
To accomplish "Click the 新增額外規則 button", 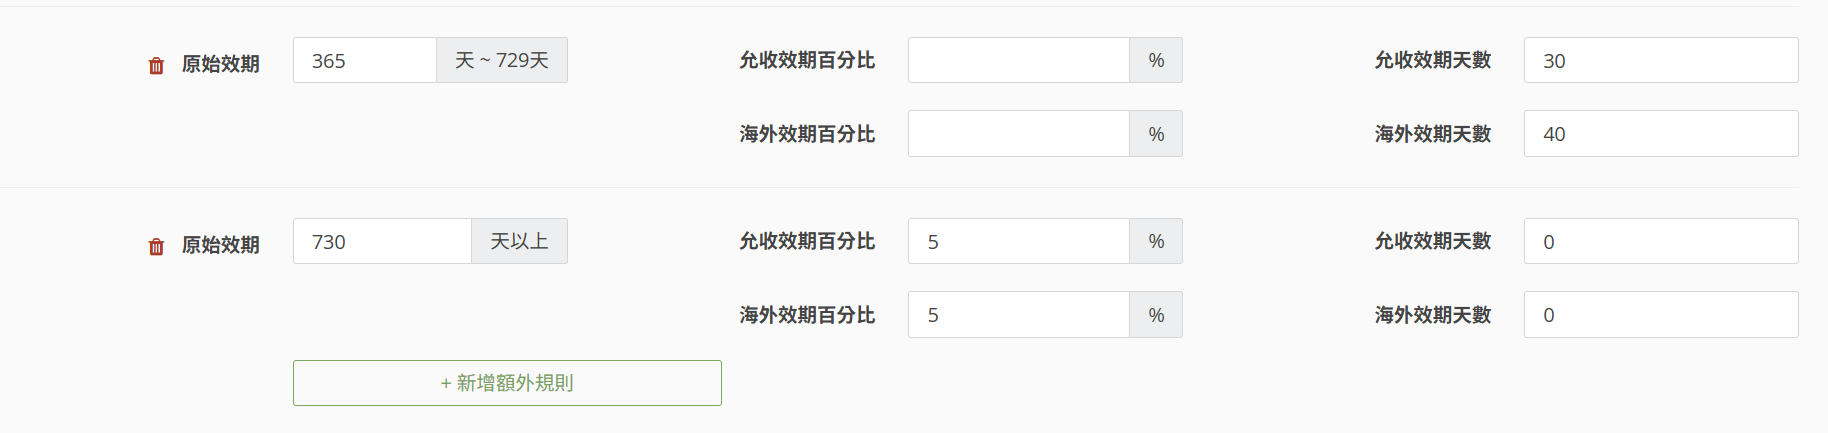I will (507, 383).
